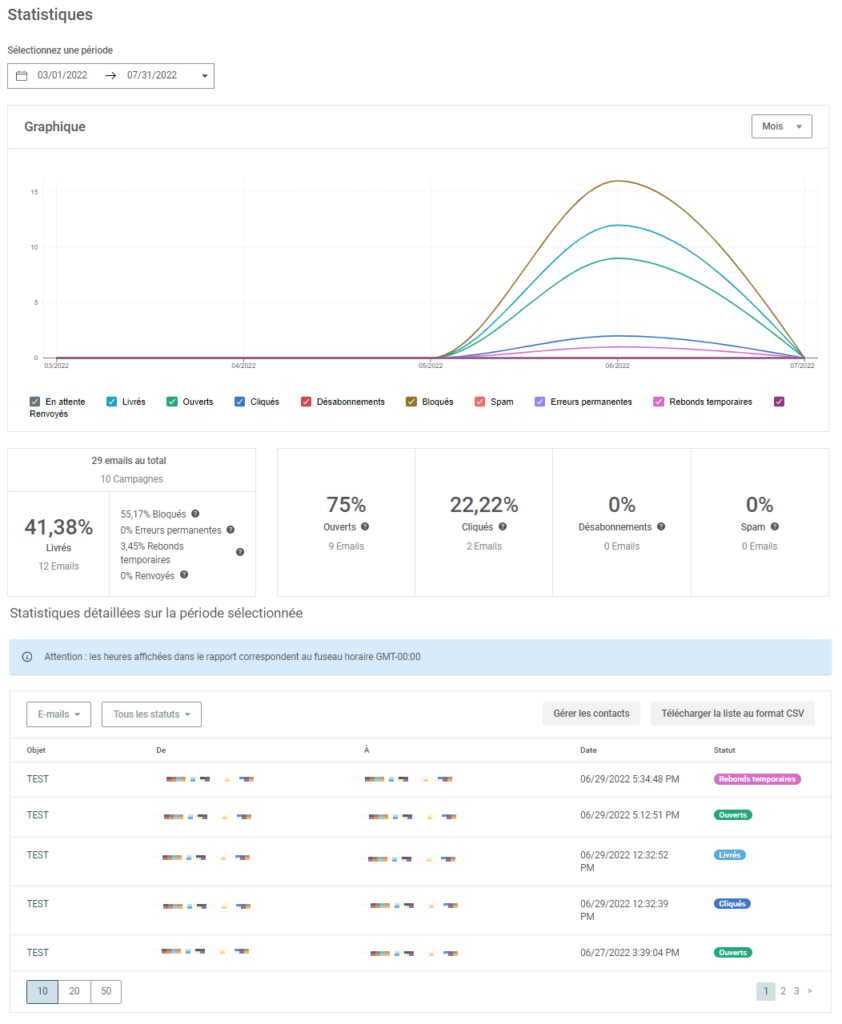Click the Cliqués status badge
The image size is (842, 1024).
pyautogui.click(x=732, y=904)
